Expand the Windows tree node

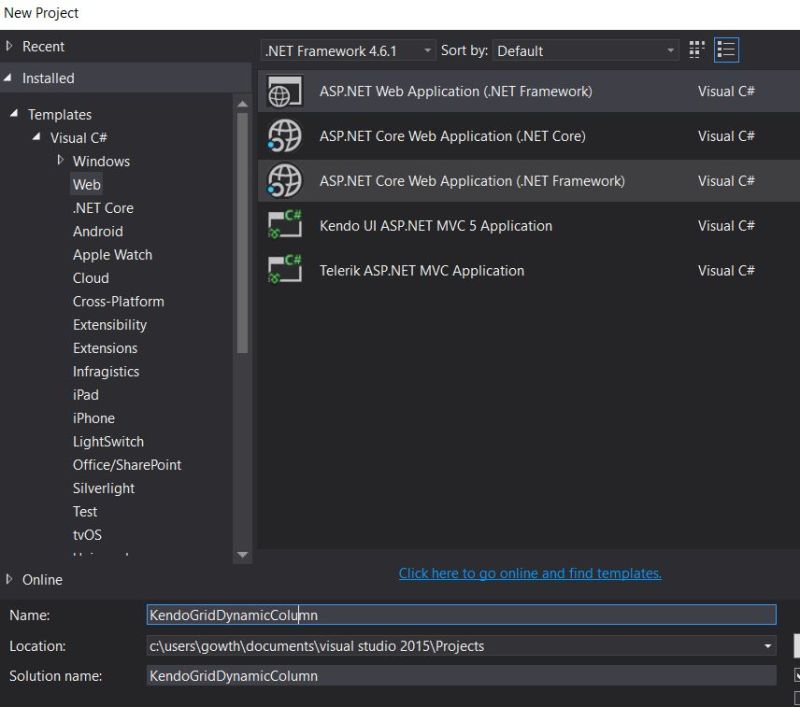click(x=59, y=161)
